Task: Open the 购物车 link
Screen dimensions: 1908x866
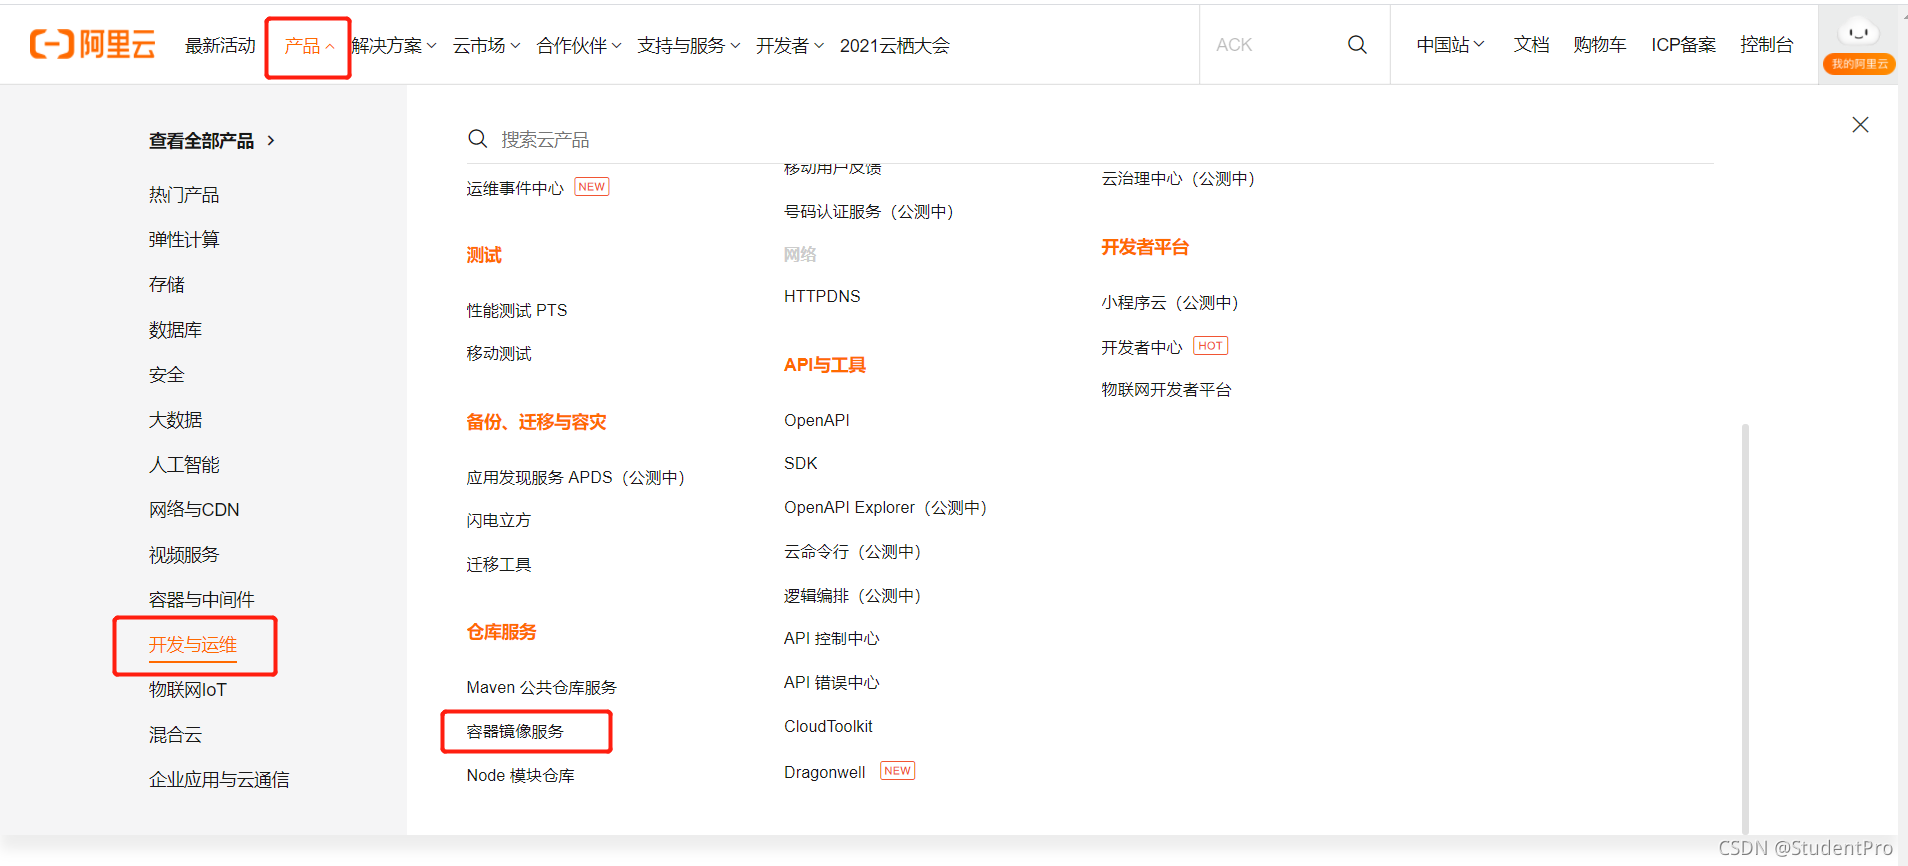Action: (x=1600, y=45)
